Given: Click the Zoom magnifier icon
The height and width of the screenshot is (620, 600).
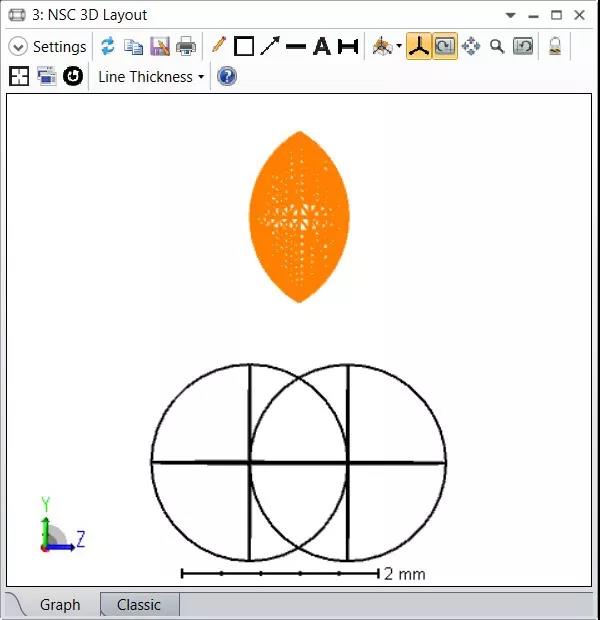Looking at the screenshot, I should click(x=497, y=46).
